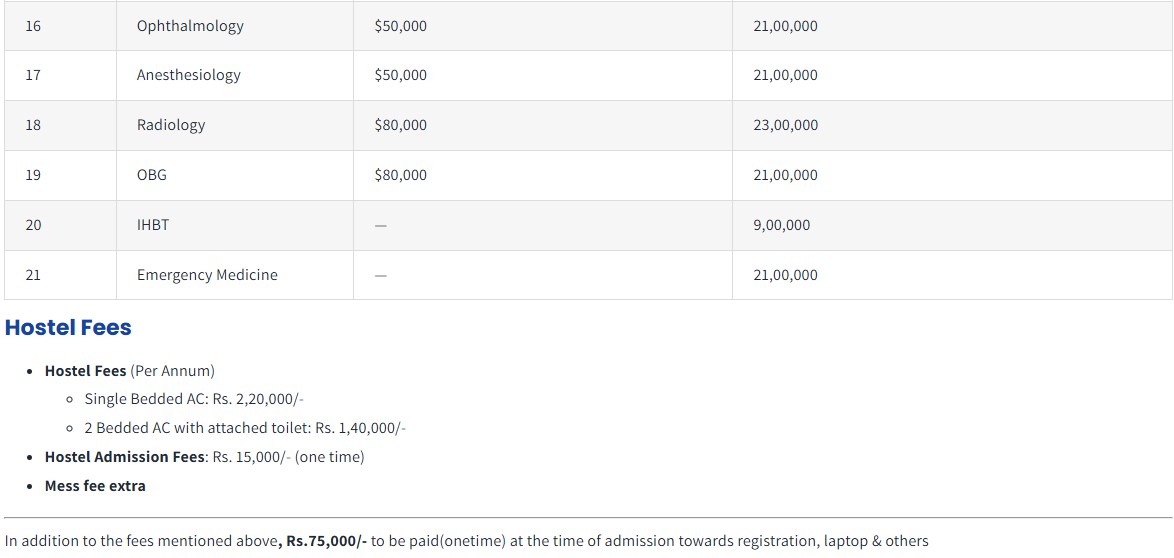Click the 21,00,000 fee for Emergency Medicine
1174x558 pixels.
click(785, 275)
